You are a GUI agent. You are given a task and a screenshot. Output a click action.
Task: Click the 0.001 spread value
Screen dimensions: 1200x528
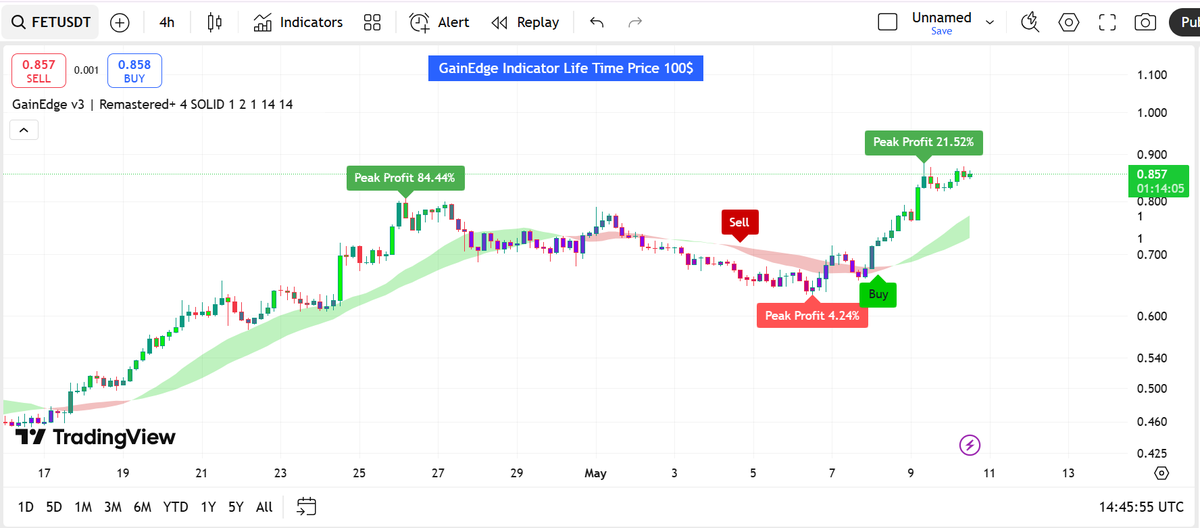86,70
